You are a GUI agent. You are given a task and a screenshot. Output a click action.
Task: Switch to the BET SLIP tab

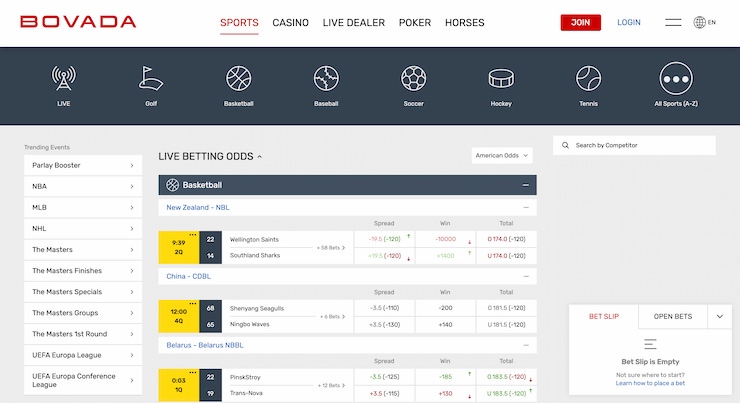click(604, 316)
